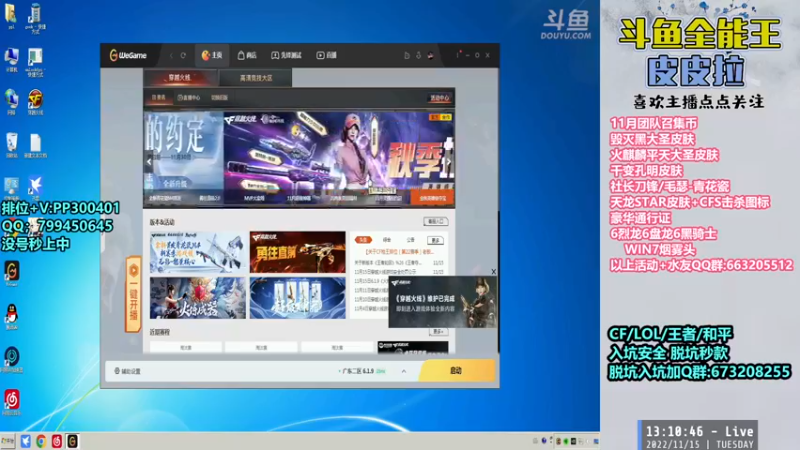Open the 勇往直前 activity card

tap(297, 252)
